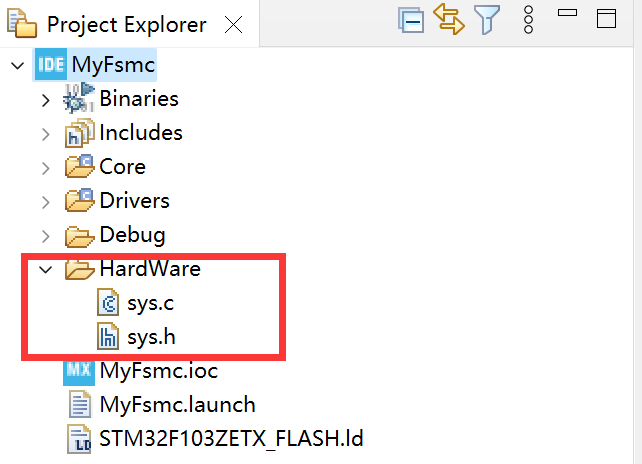The width and height of the screenshot is (642, 464).
Task: Collapse the MyFsmc project tree
Action: (x=18, y=65)
